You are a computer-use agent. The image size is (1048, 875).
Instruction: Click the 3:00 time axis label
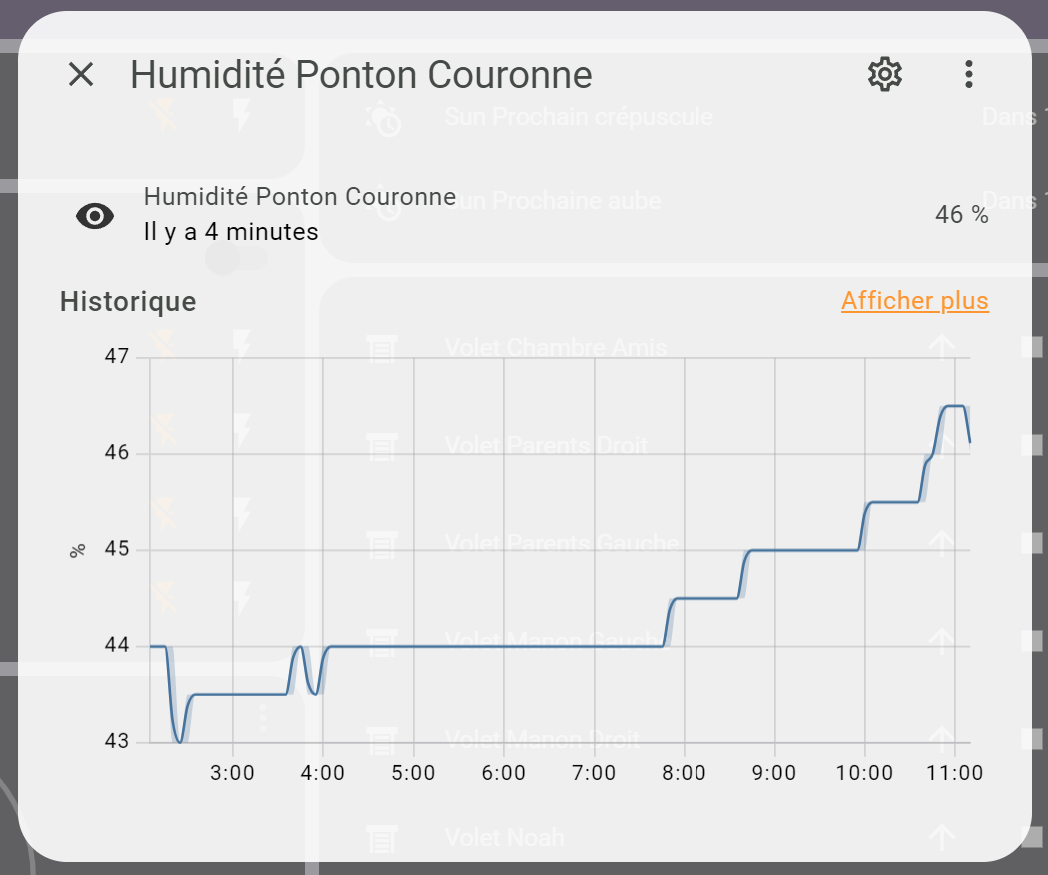(232, 773)
